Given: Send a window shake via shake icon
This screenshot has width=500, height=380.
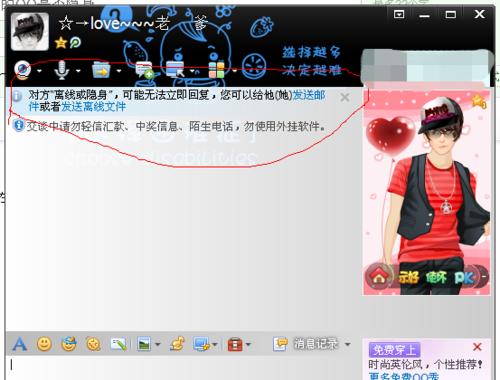Looking at the screenshot, I should click(93, 344).
